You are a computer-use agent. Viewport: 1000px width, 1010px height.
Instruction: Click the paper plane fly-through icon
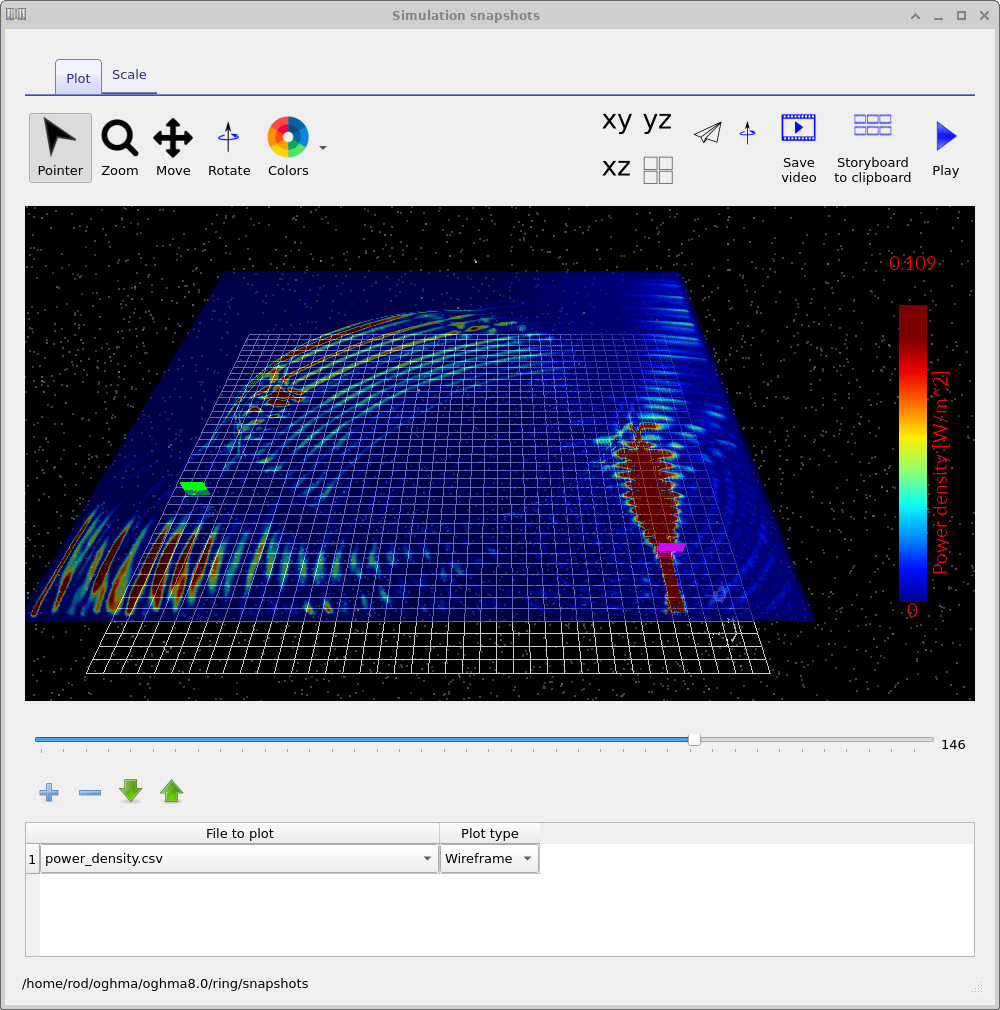708,131
